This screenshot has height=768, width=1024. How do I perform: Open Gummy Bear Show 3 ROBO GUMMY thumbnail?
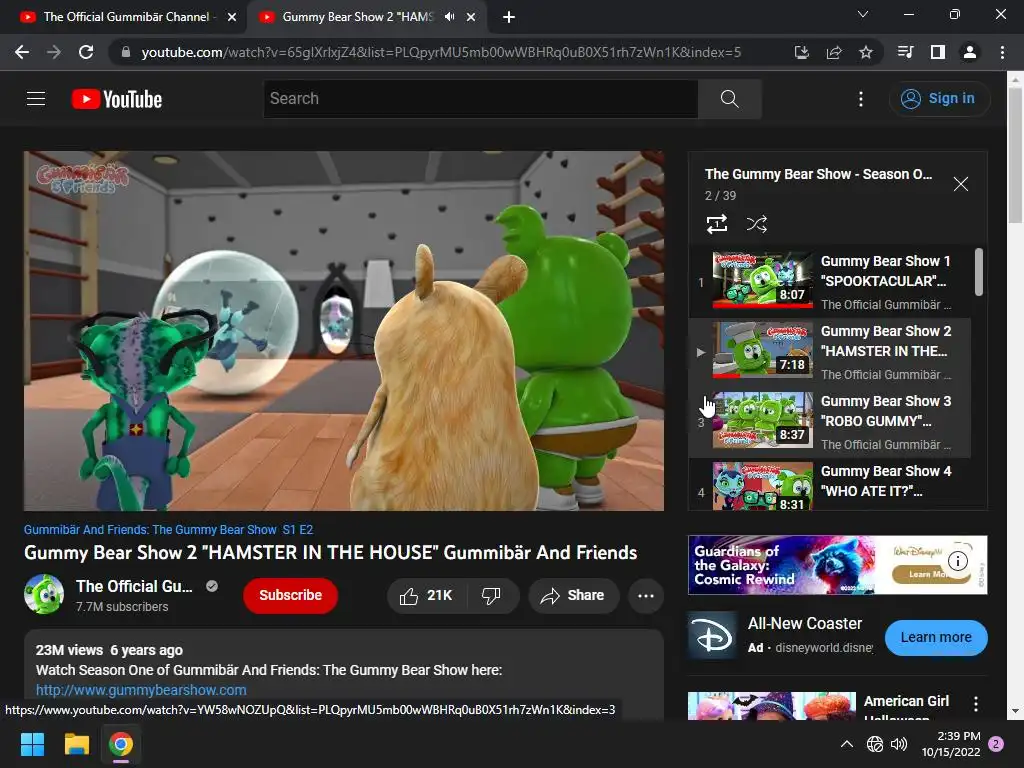pyautogui.click(x=763, y=419)
